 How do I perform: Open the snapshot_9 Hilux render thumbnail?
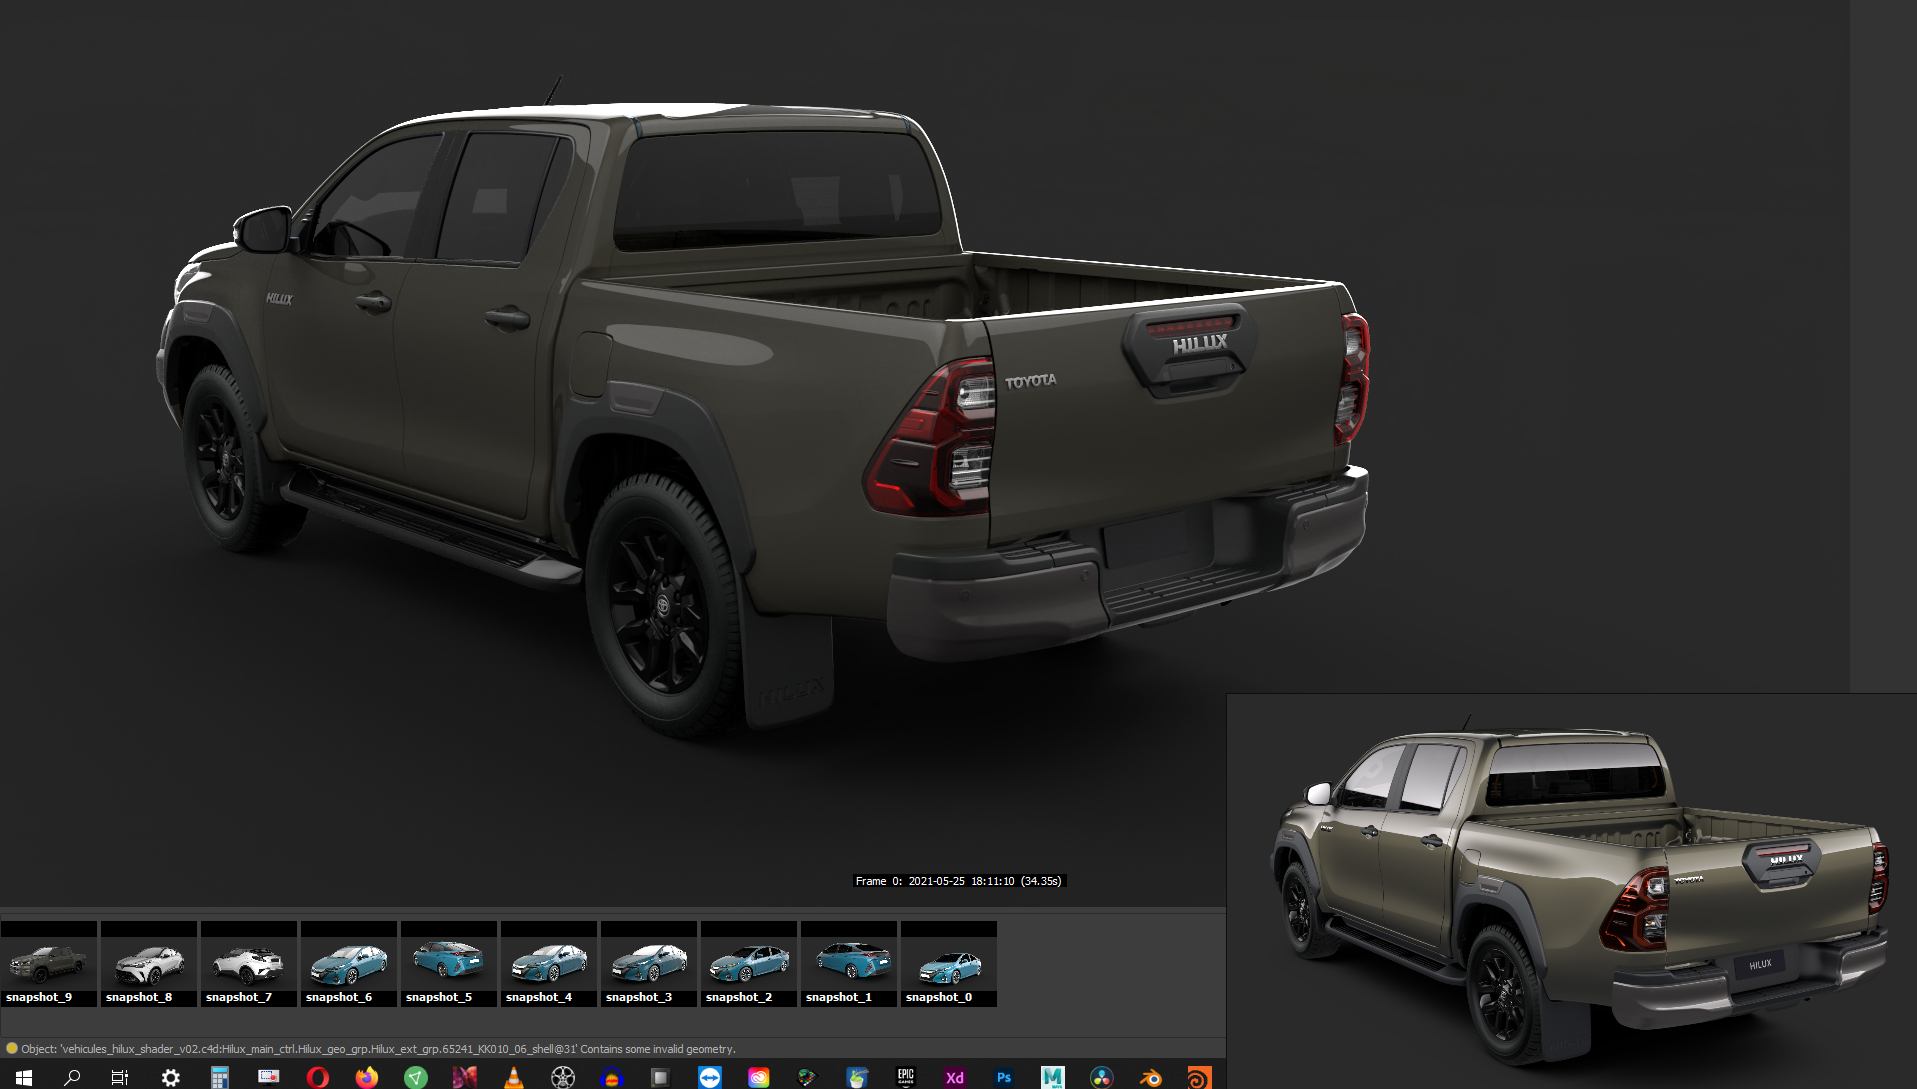48,964
